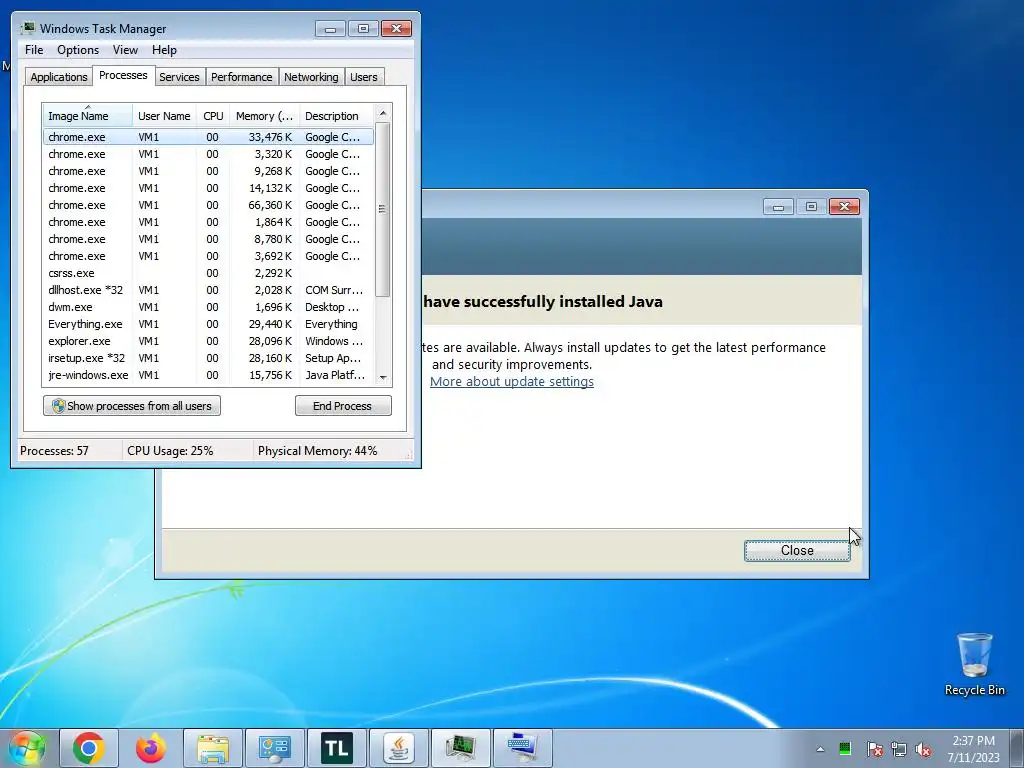This screenshot has height=768, width=1024.
Task: Switch to the Services tab
Action: [179, 77]
